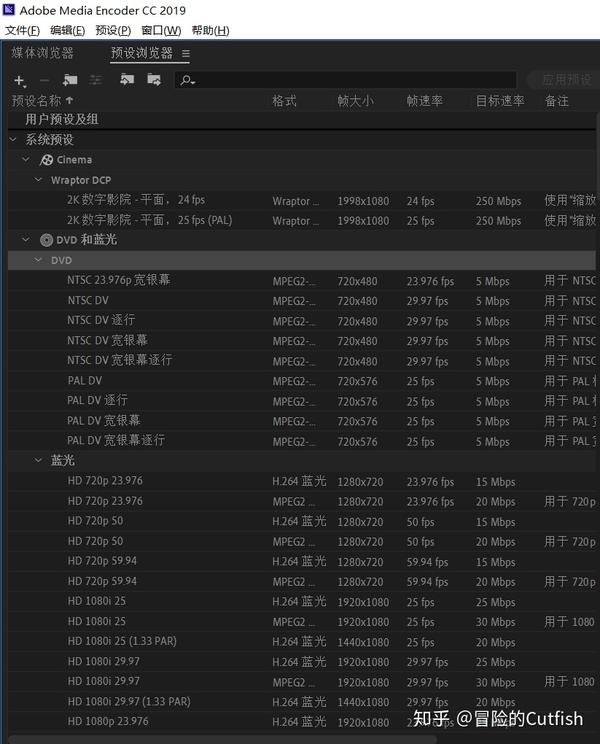This screenshot has width=600, height=744.
Task: Select the PAL DV 宽银幕逐行 preset
Action: (x=302, y=441)
